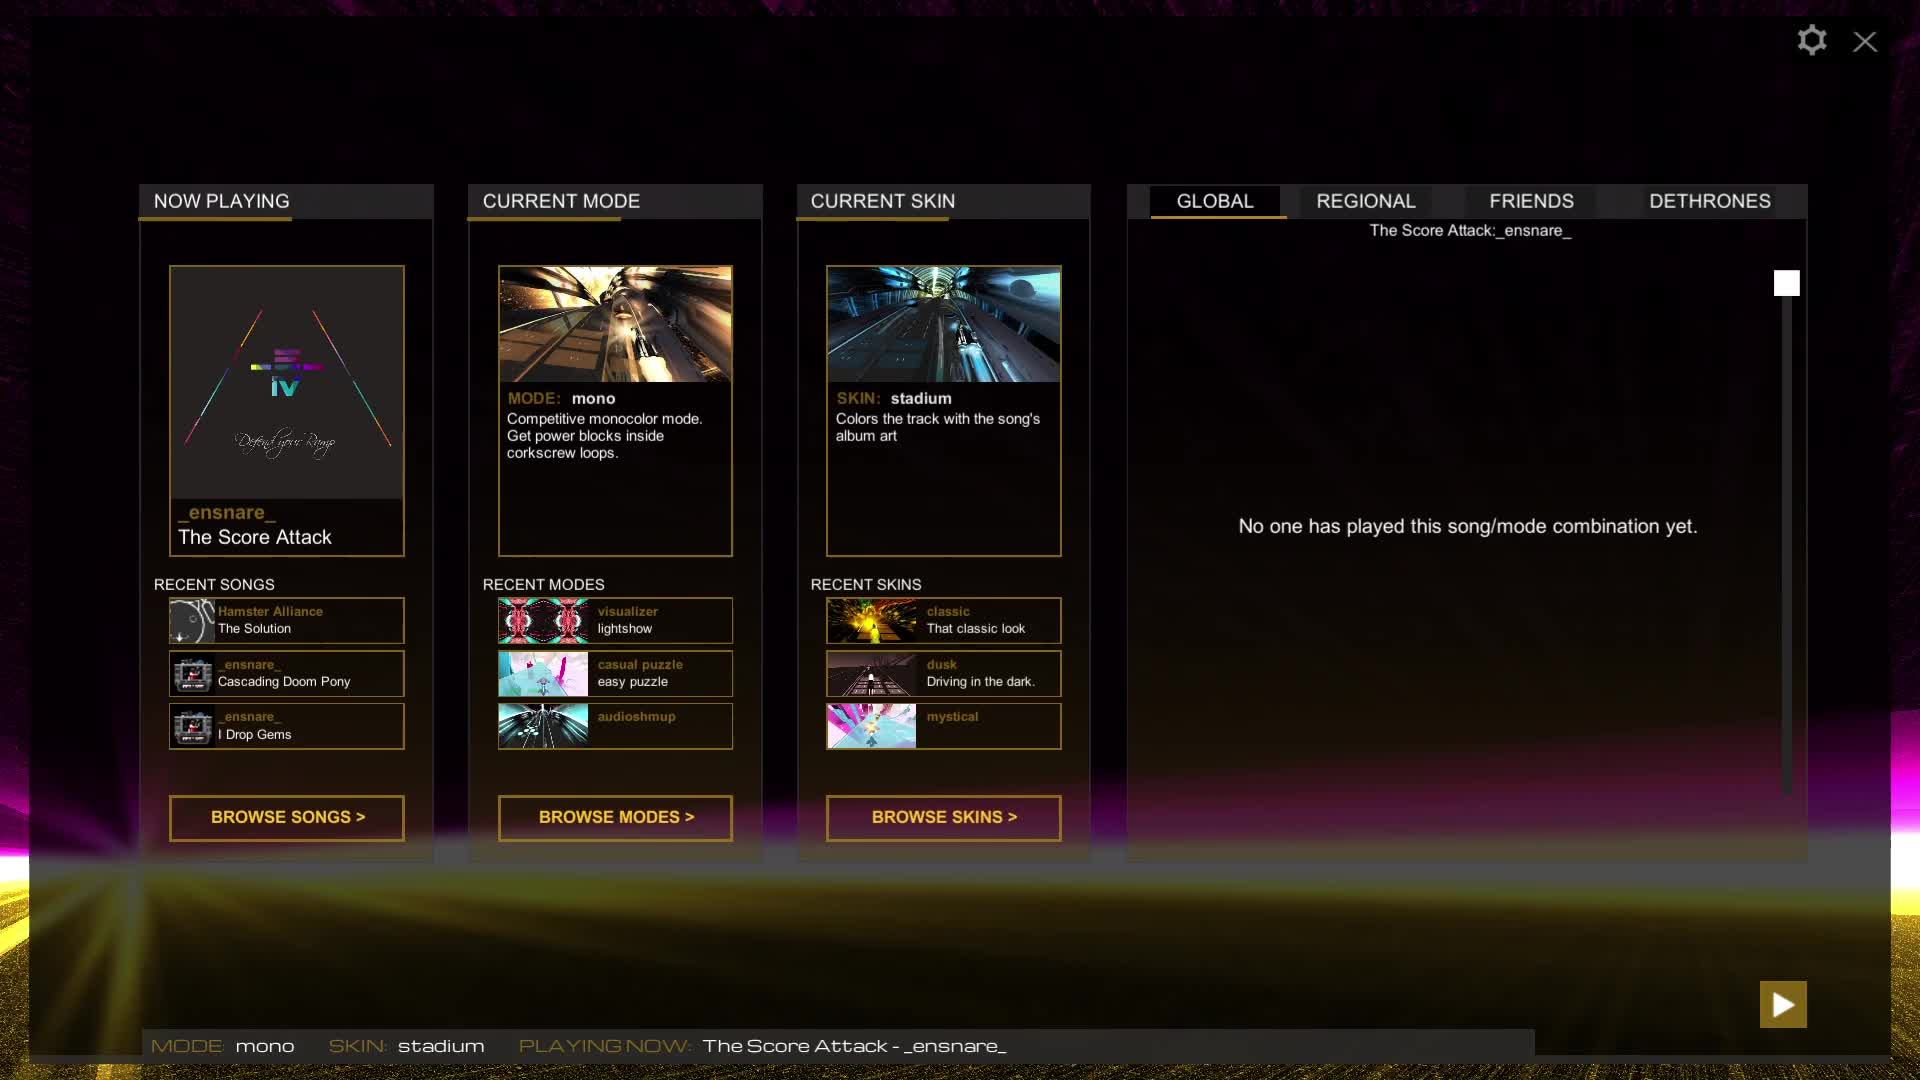Pick mystical from recent skins
This screenshot has width=1920, height=1080.
pyautogui.click(x=943, y=726)
